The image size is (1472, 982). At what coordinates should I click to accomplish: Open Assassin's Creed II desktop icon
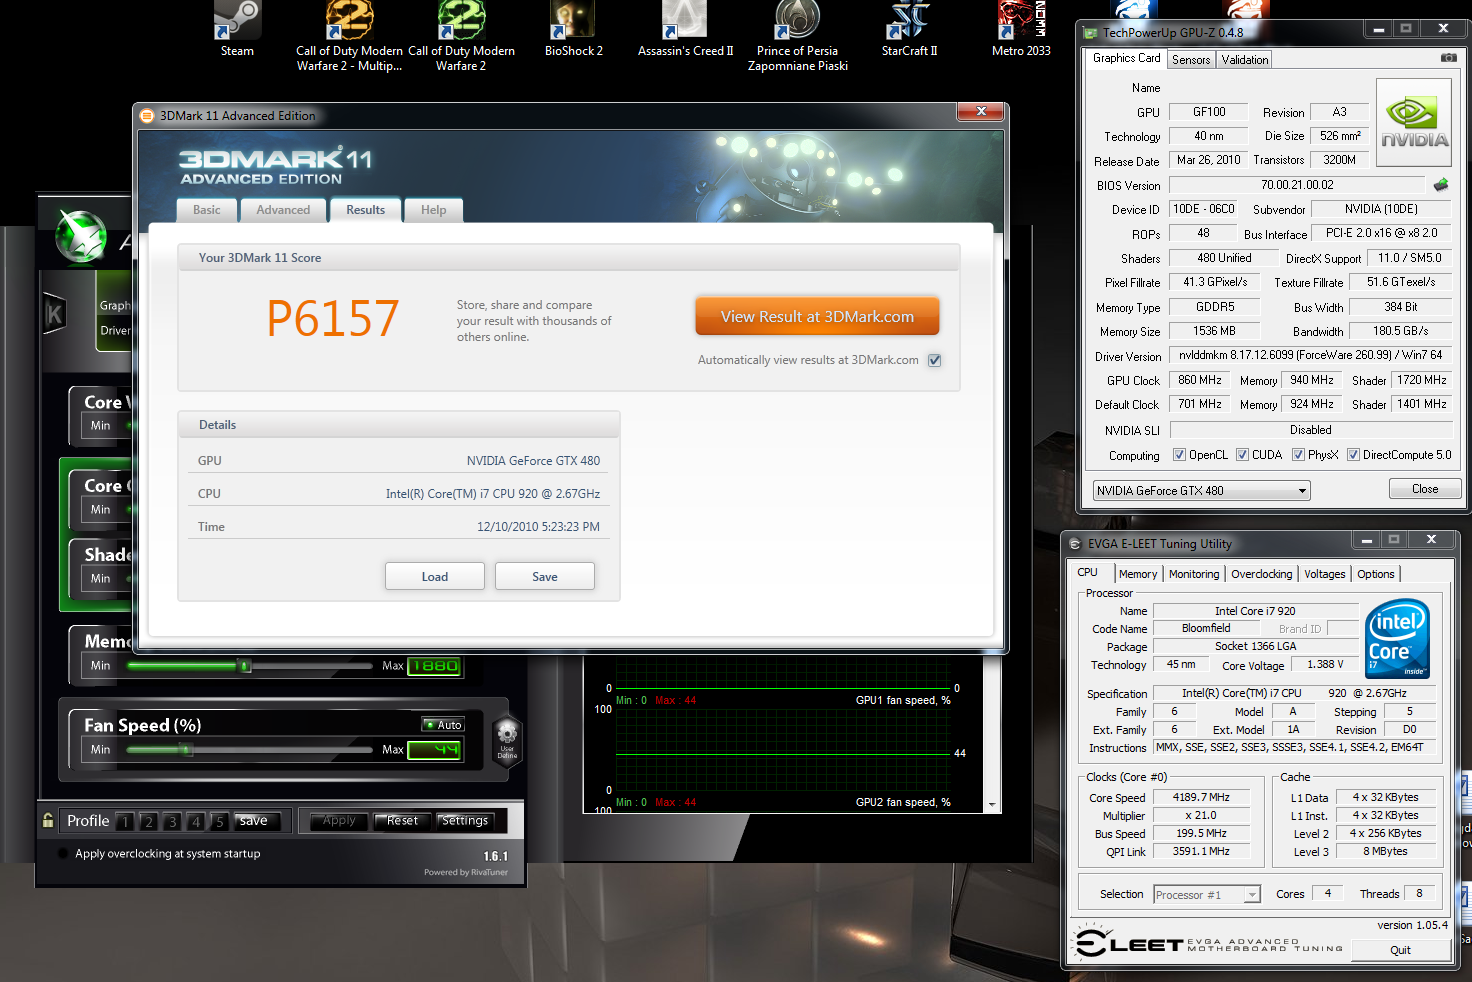click(685, 30)
